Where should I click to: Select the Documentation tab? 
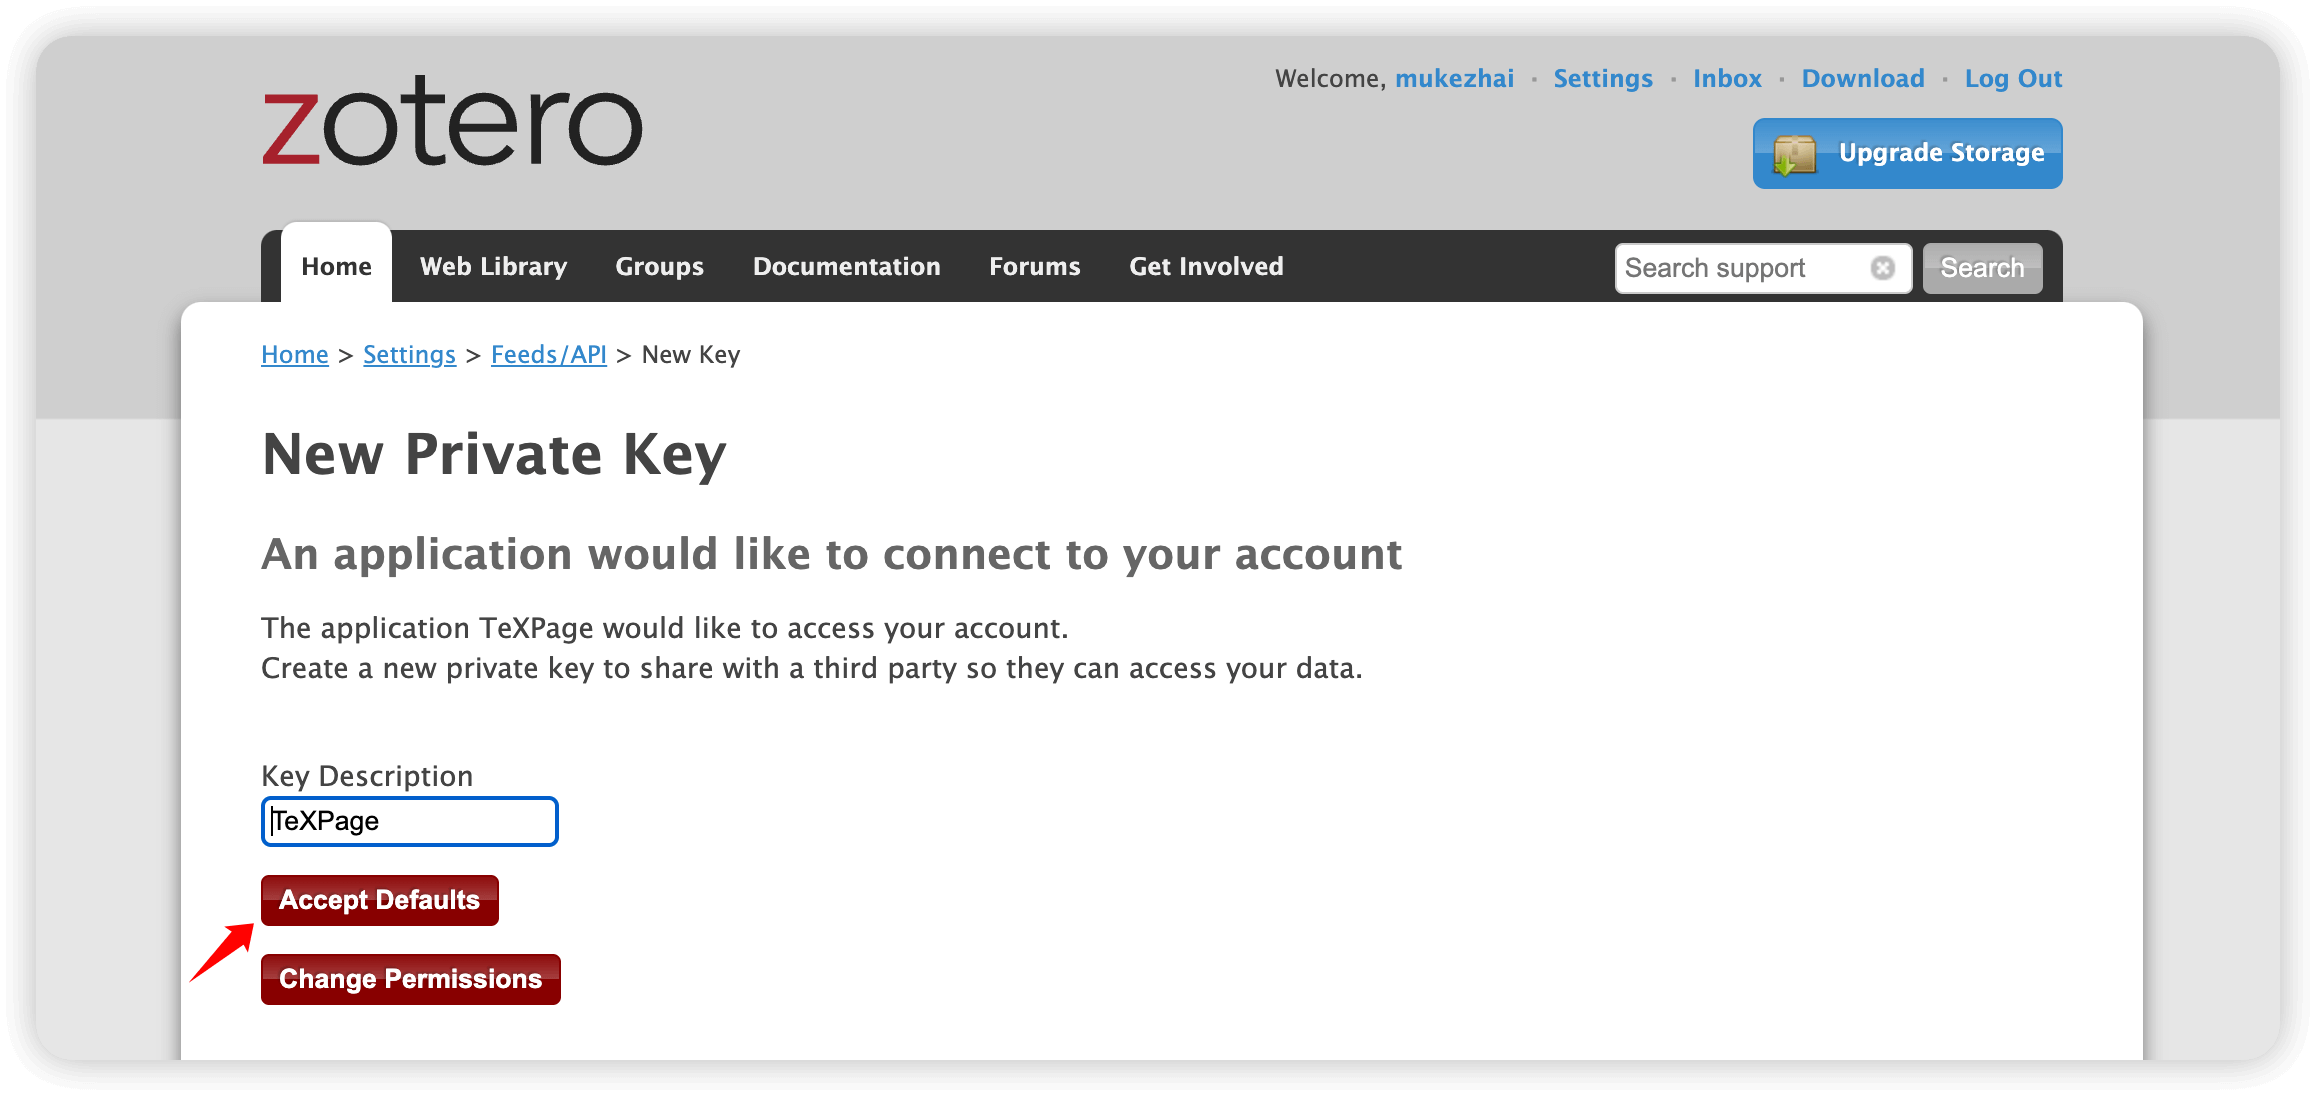pyautogui.click(x=846, y=266)
